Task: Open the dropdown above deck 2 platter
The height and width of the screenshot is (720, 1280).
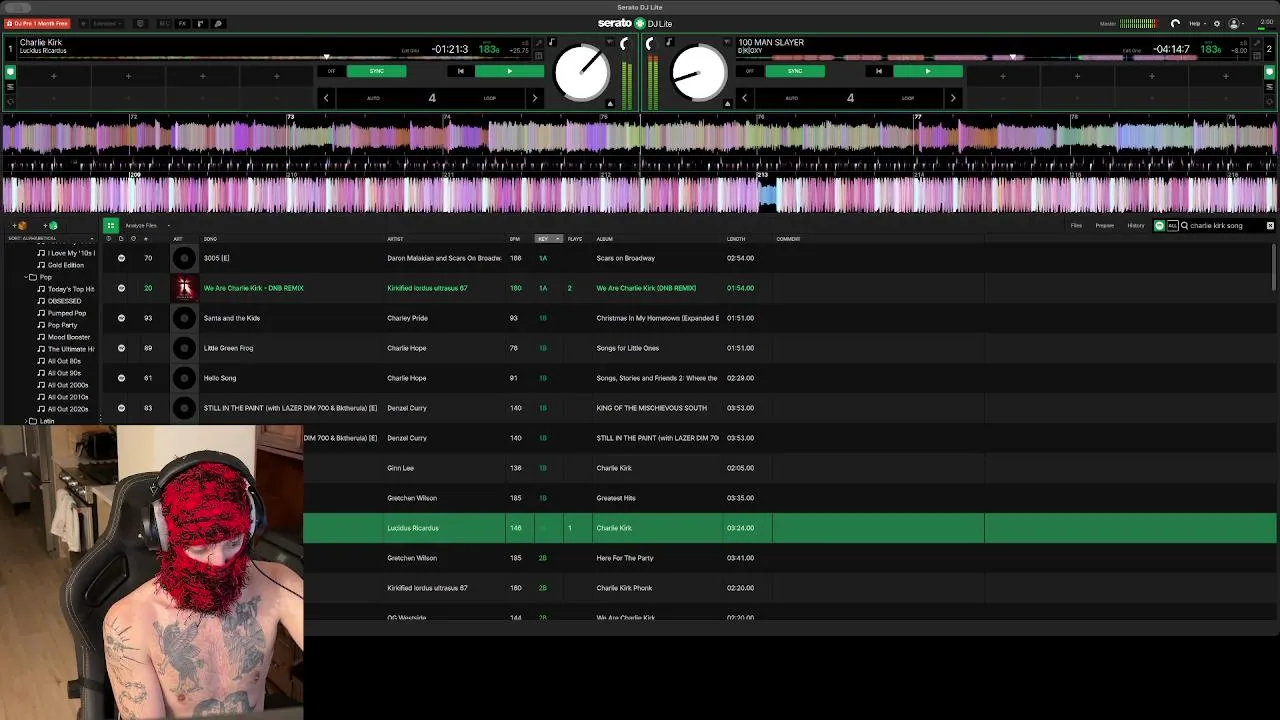Action: [x=728, y=42]
